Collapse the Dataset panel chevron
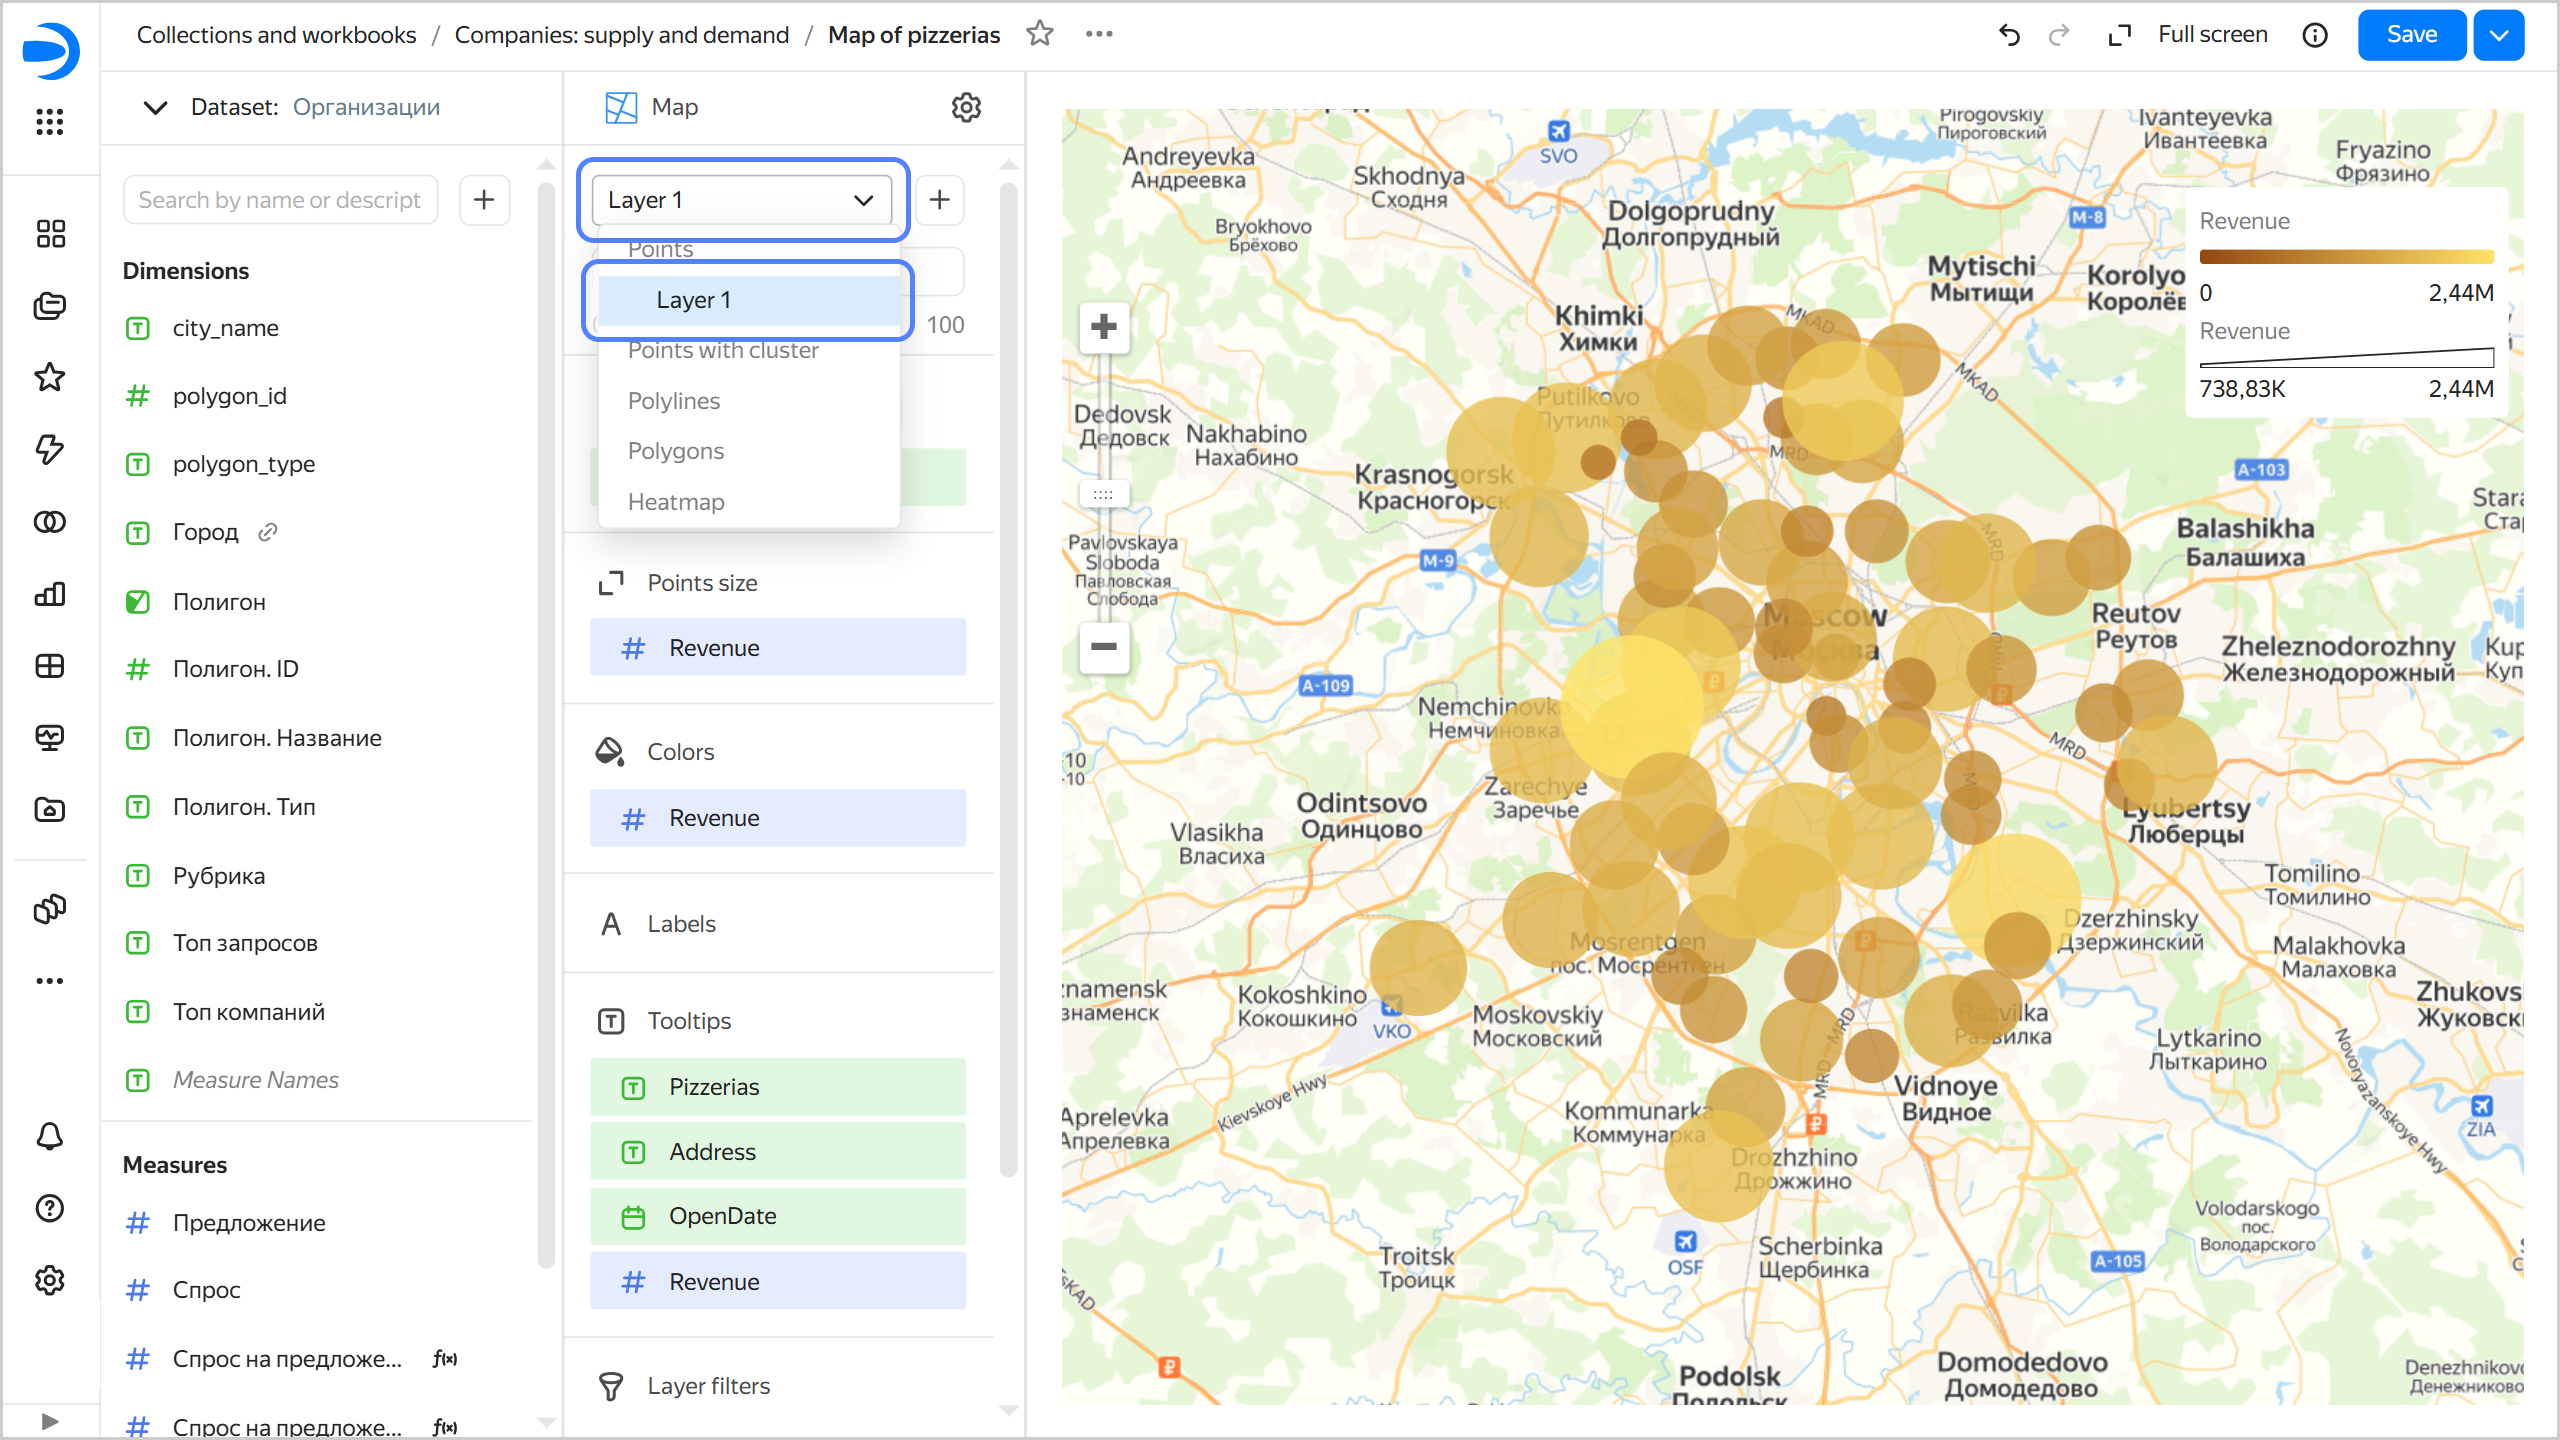Viewport: 2560px width, 1440px height. coord(155,107)
